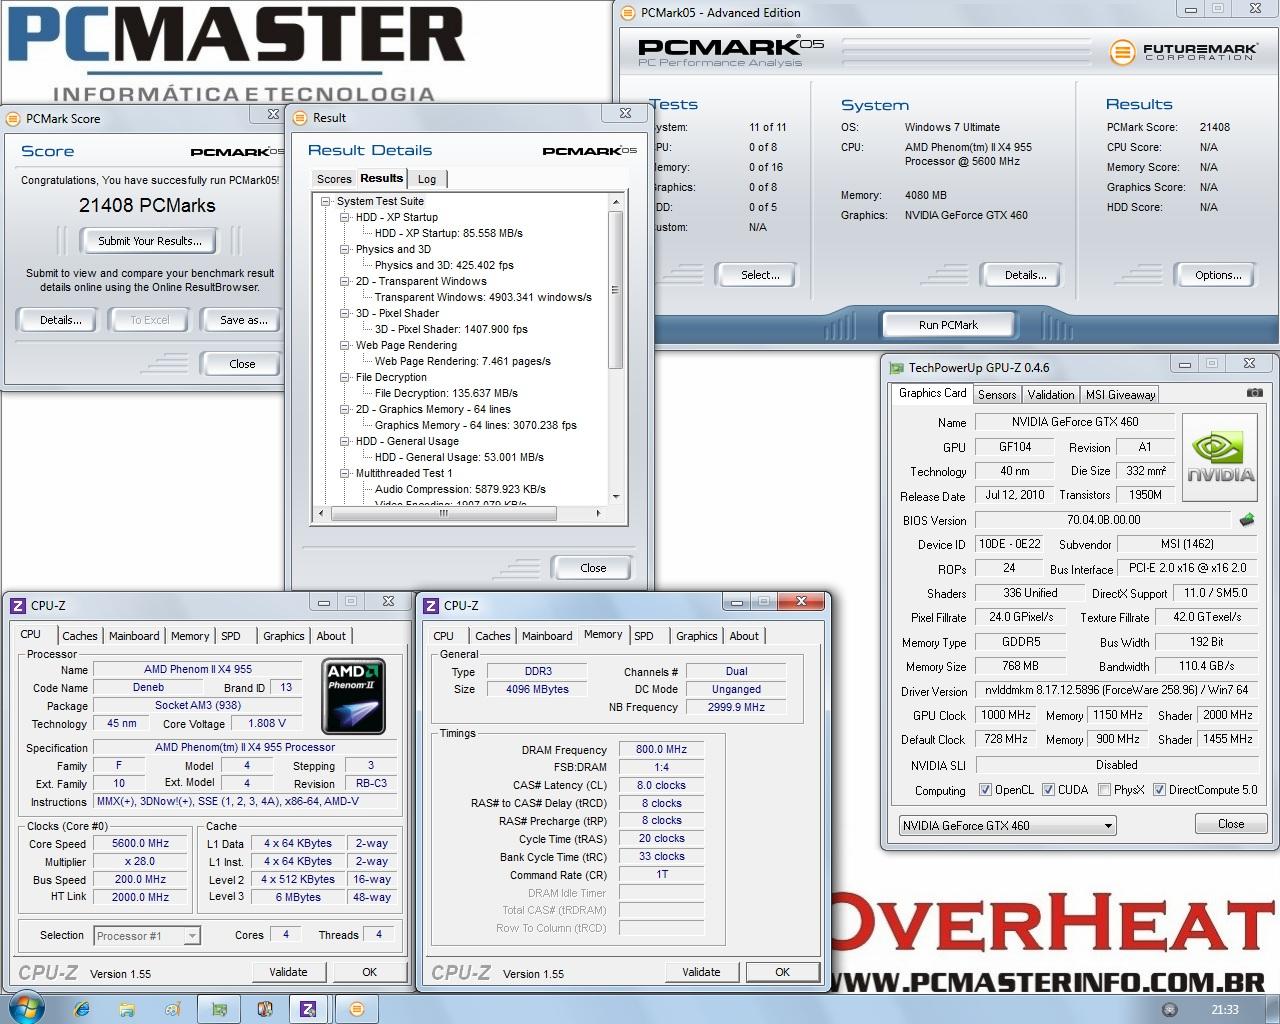Click the Save as... button
Viewport: 1280px width, 1024px height.
[244, 320]
